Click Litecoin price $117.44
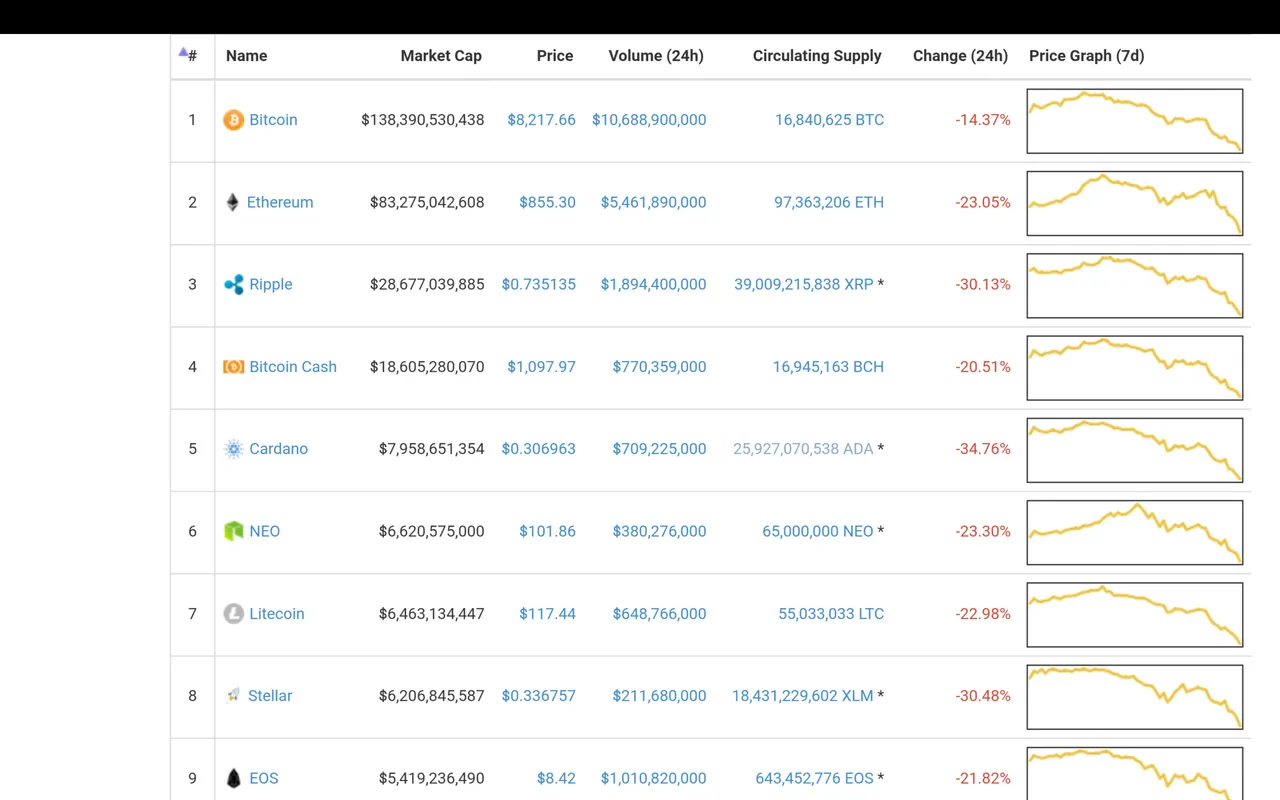This screenshot has width=1280, height=800. 547,614
